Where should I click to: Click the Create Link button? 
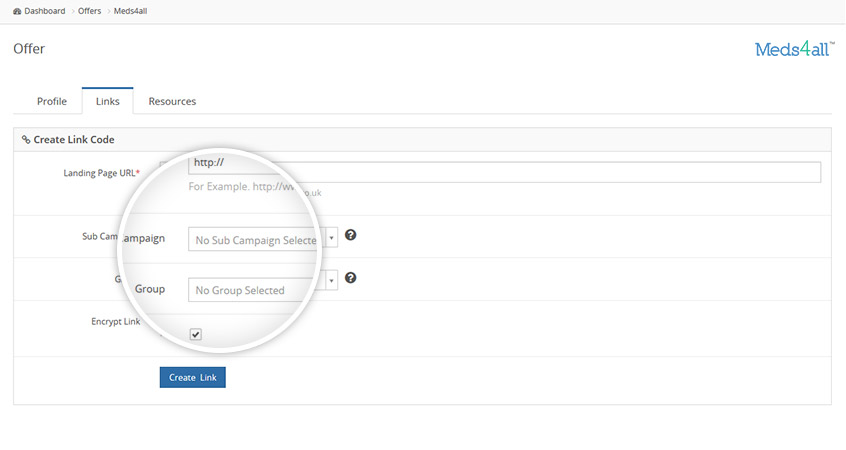pyautogui.click(x=193, y=377)
